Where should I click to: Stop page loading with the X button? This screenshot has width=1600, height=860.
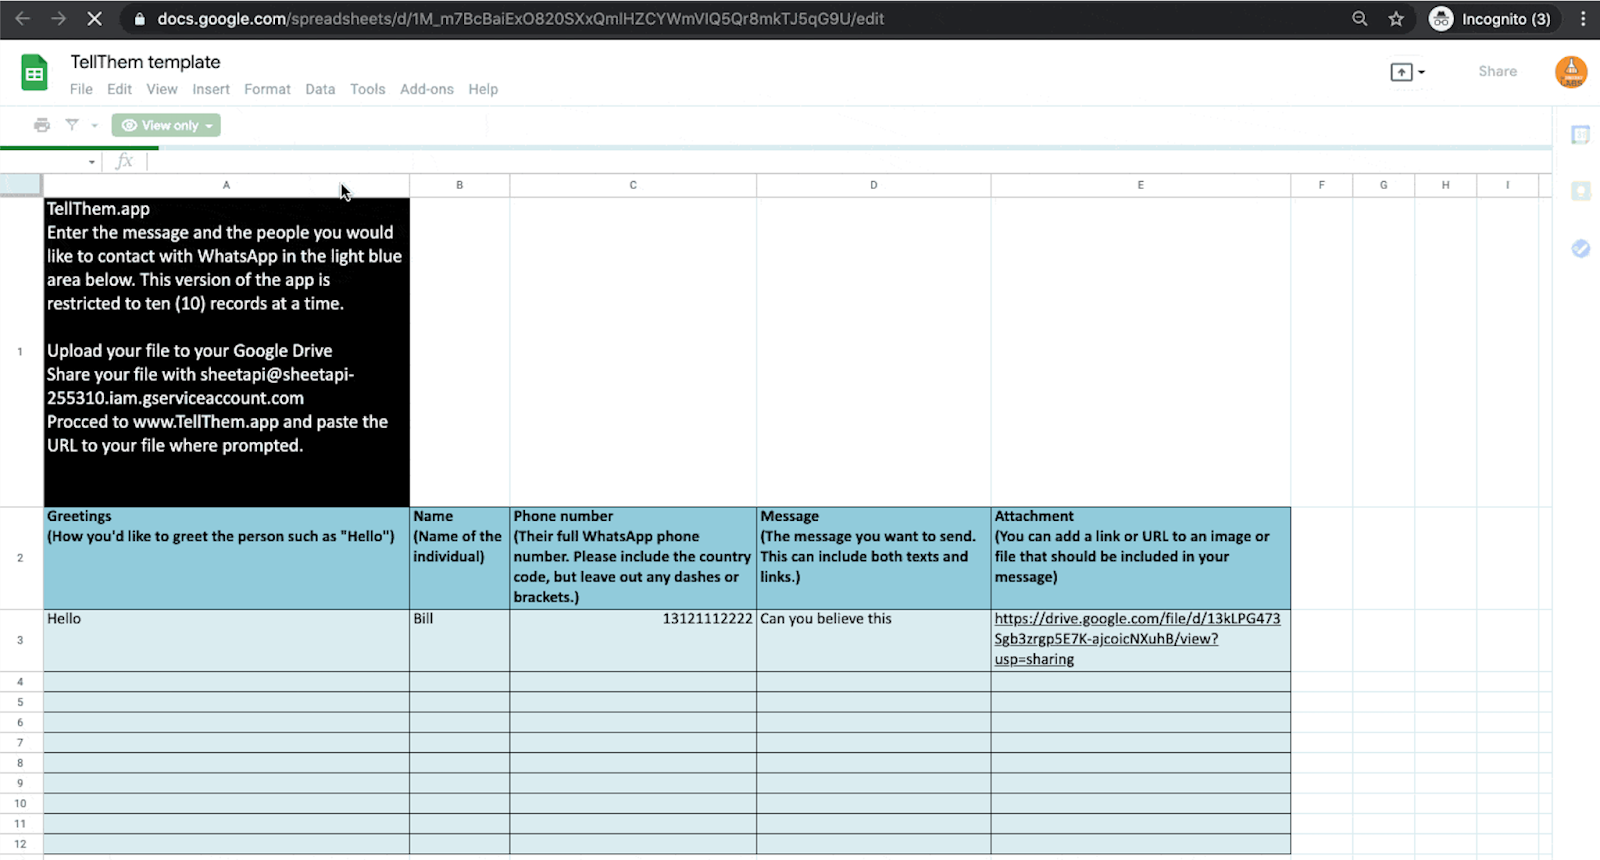coord(95,19)
